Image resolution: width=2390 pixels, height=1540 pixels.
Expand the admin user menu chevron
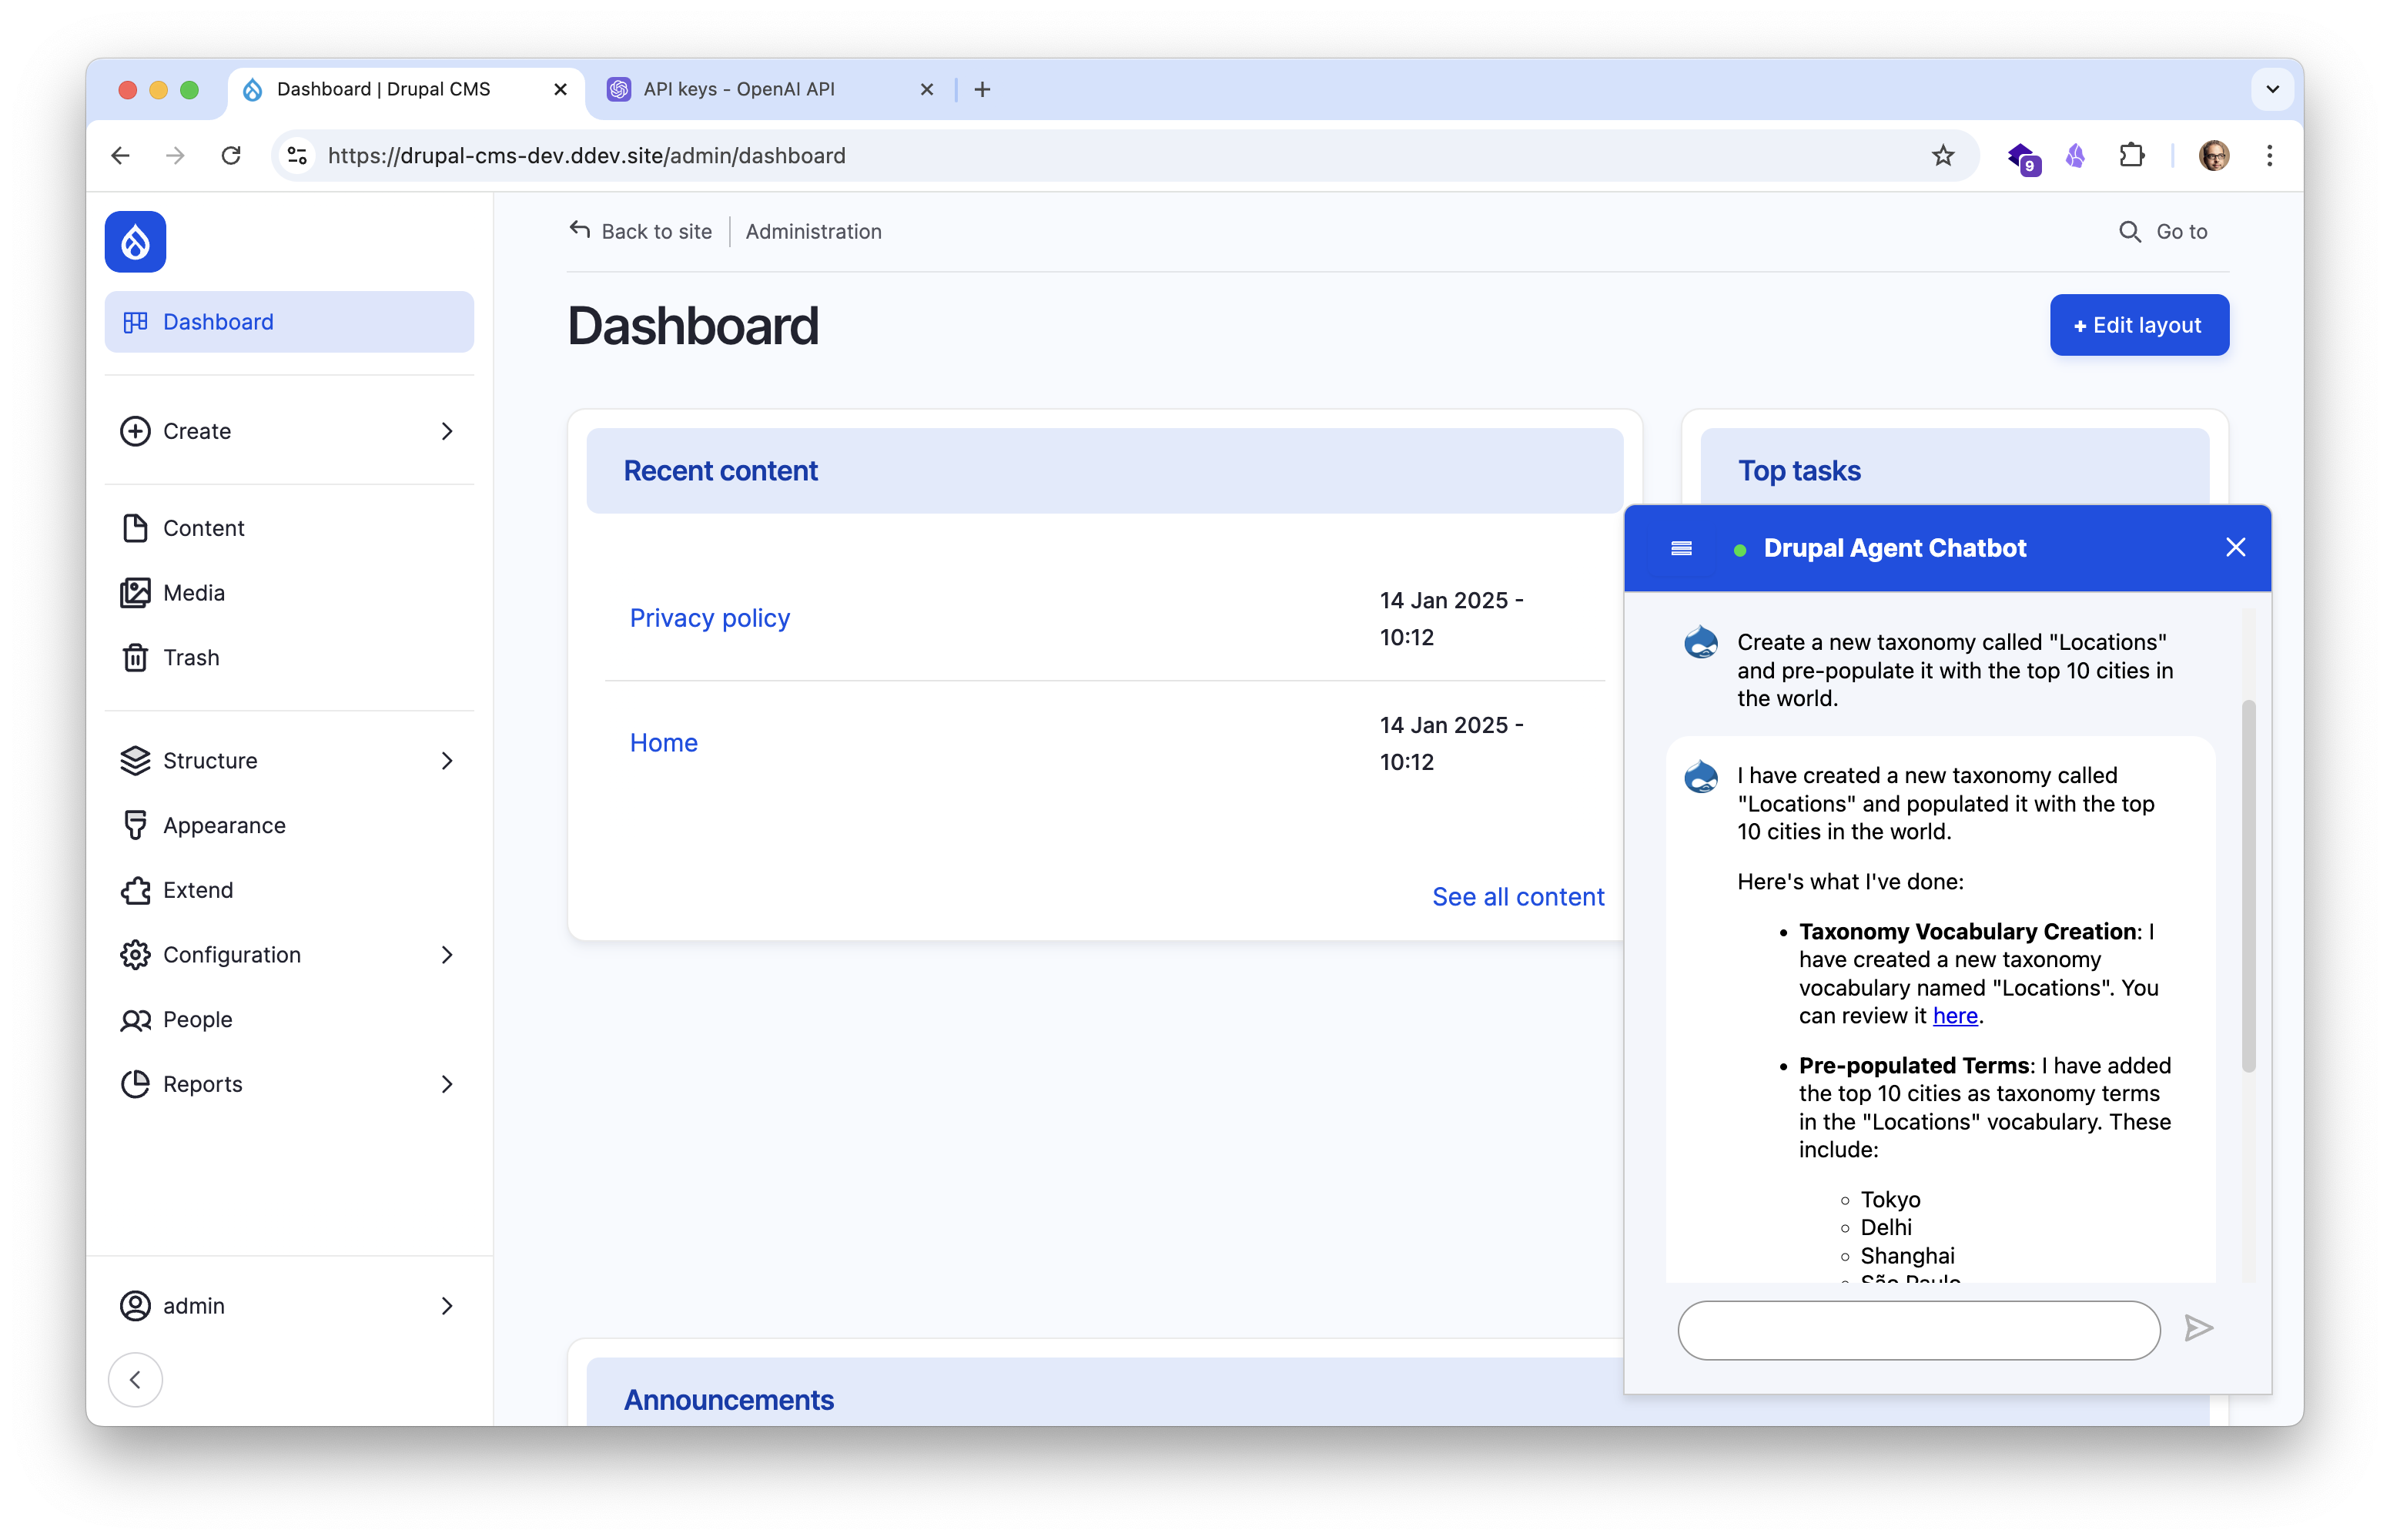tap(447, 1306)
